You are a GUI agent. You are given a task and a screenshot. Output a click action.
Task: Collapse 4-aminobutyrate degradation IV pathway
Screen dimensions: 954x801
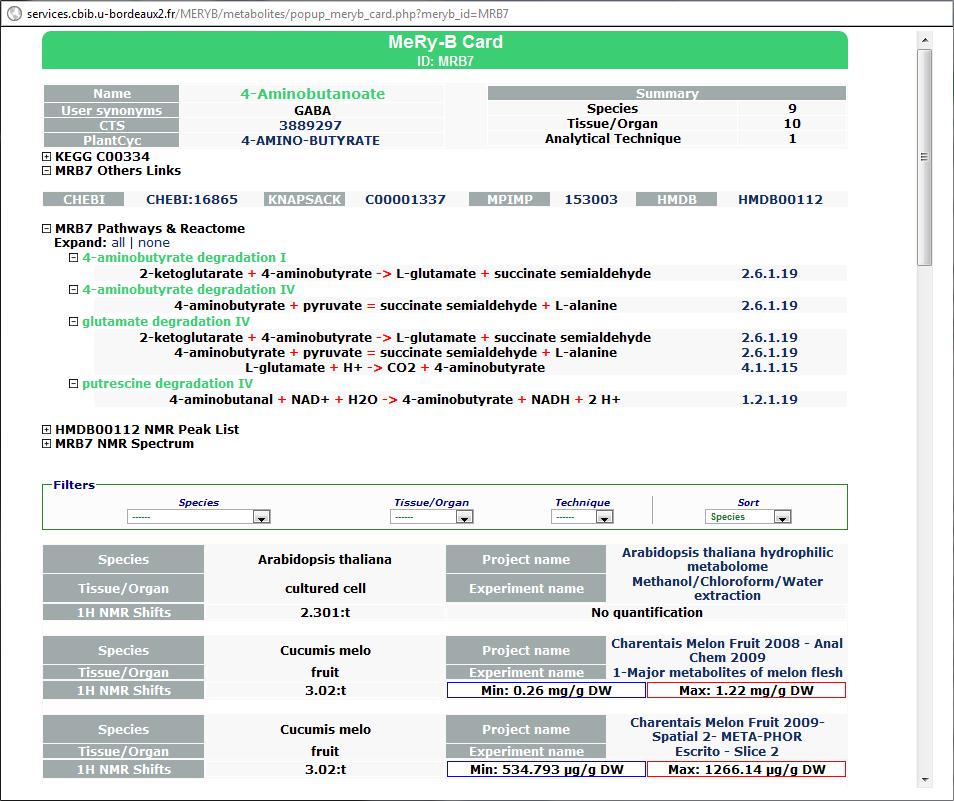click(74, 290)
